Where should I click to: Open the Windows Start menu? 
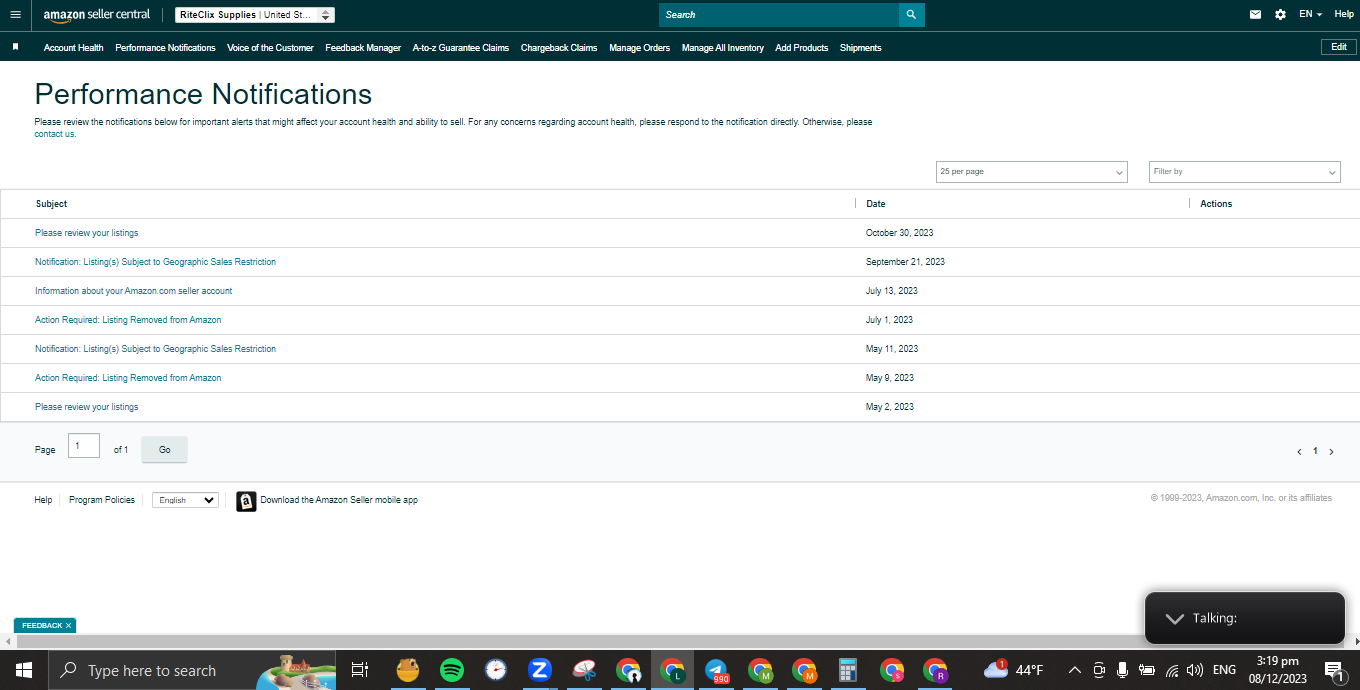tap(23, 670)
